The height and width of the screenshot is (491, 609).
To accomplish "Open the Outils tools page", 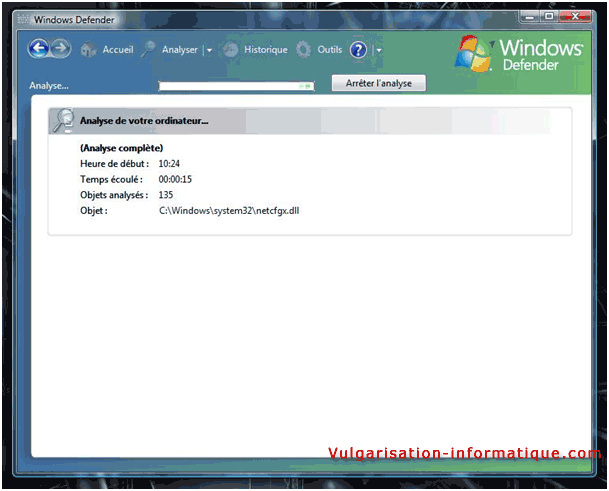I will click(x=330, y=50).
